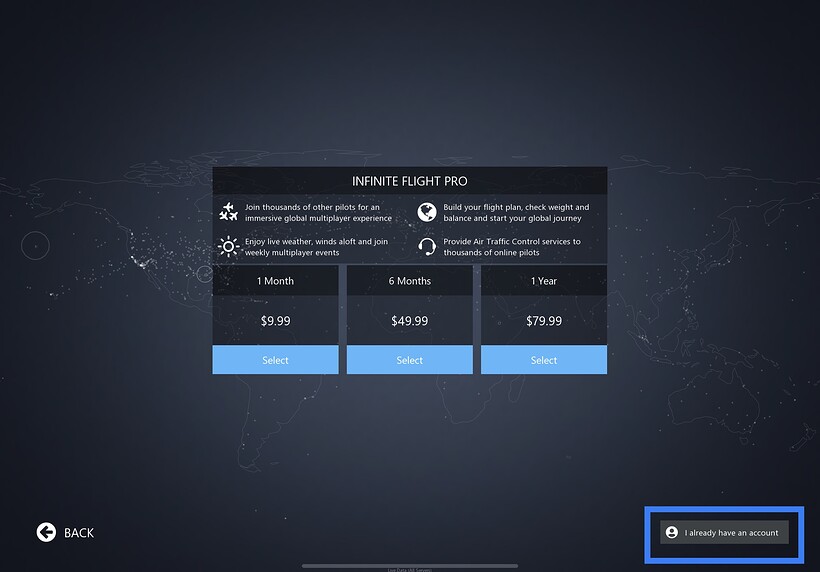Click the $49.99 price
This screenshot has height=572, width=820.
(409, 321)
